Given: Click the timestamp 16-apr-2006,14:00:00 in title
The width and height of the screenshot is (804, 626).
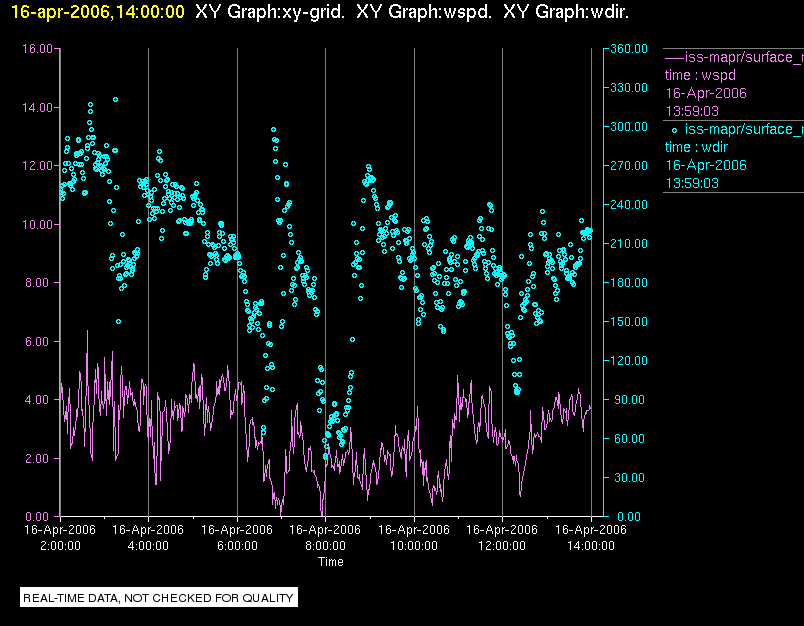Looking at the screenshot, I should pos(97,11).
